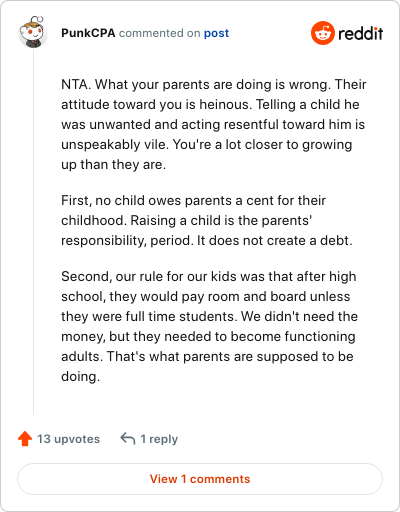The width and height of the screenshot is (400, 512).
Task: Click the reddit wordmark text
Action: point(360,33)
